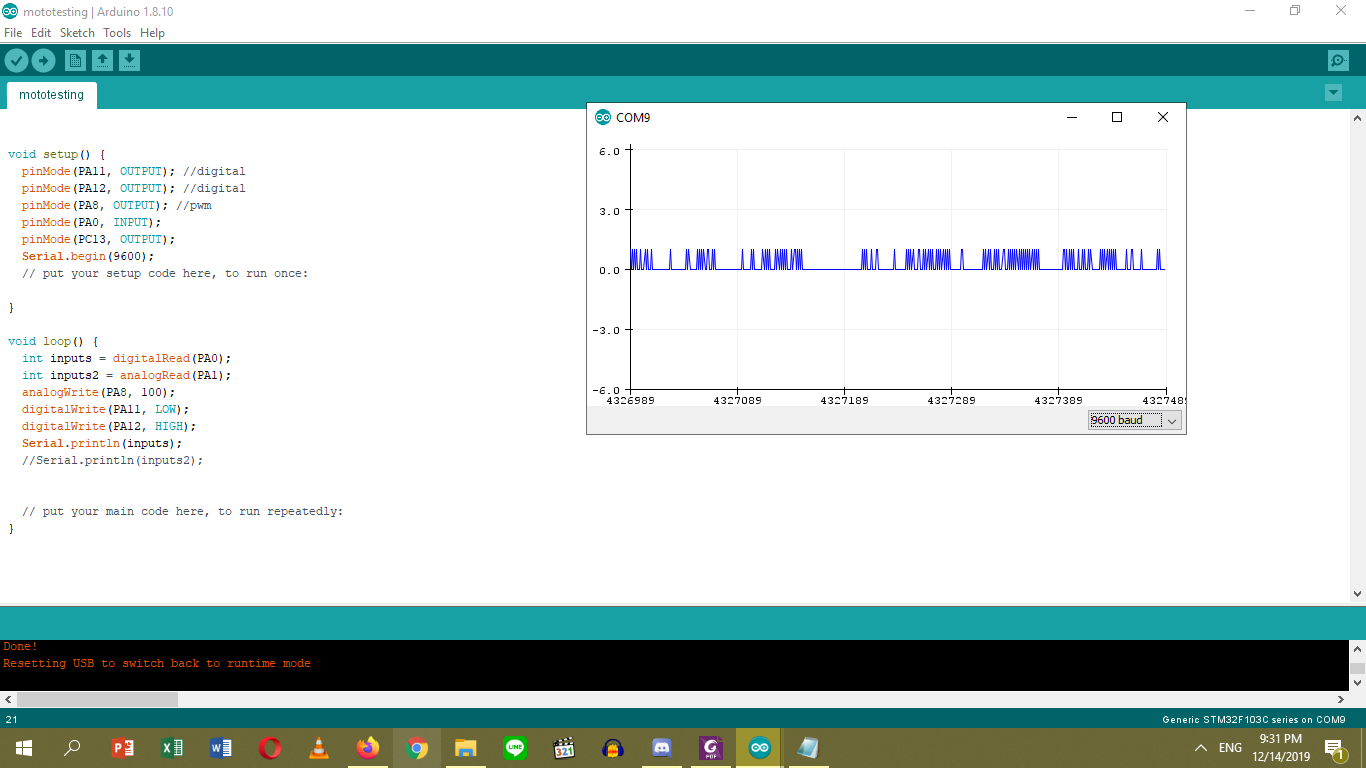Click the 'Serial.begin(9600);' code line
Viewport: 1366px width, 768px height.
pyautogui.click(x=88, y=257)
